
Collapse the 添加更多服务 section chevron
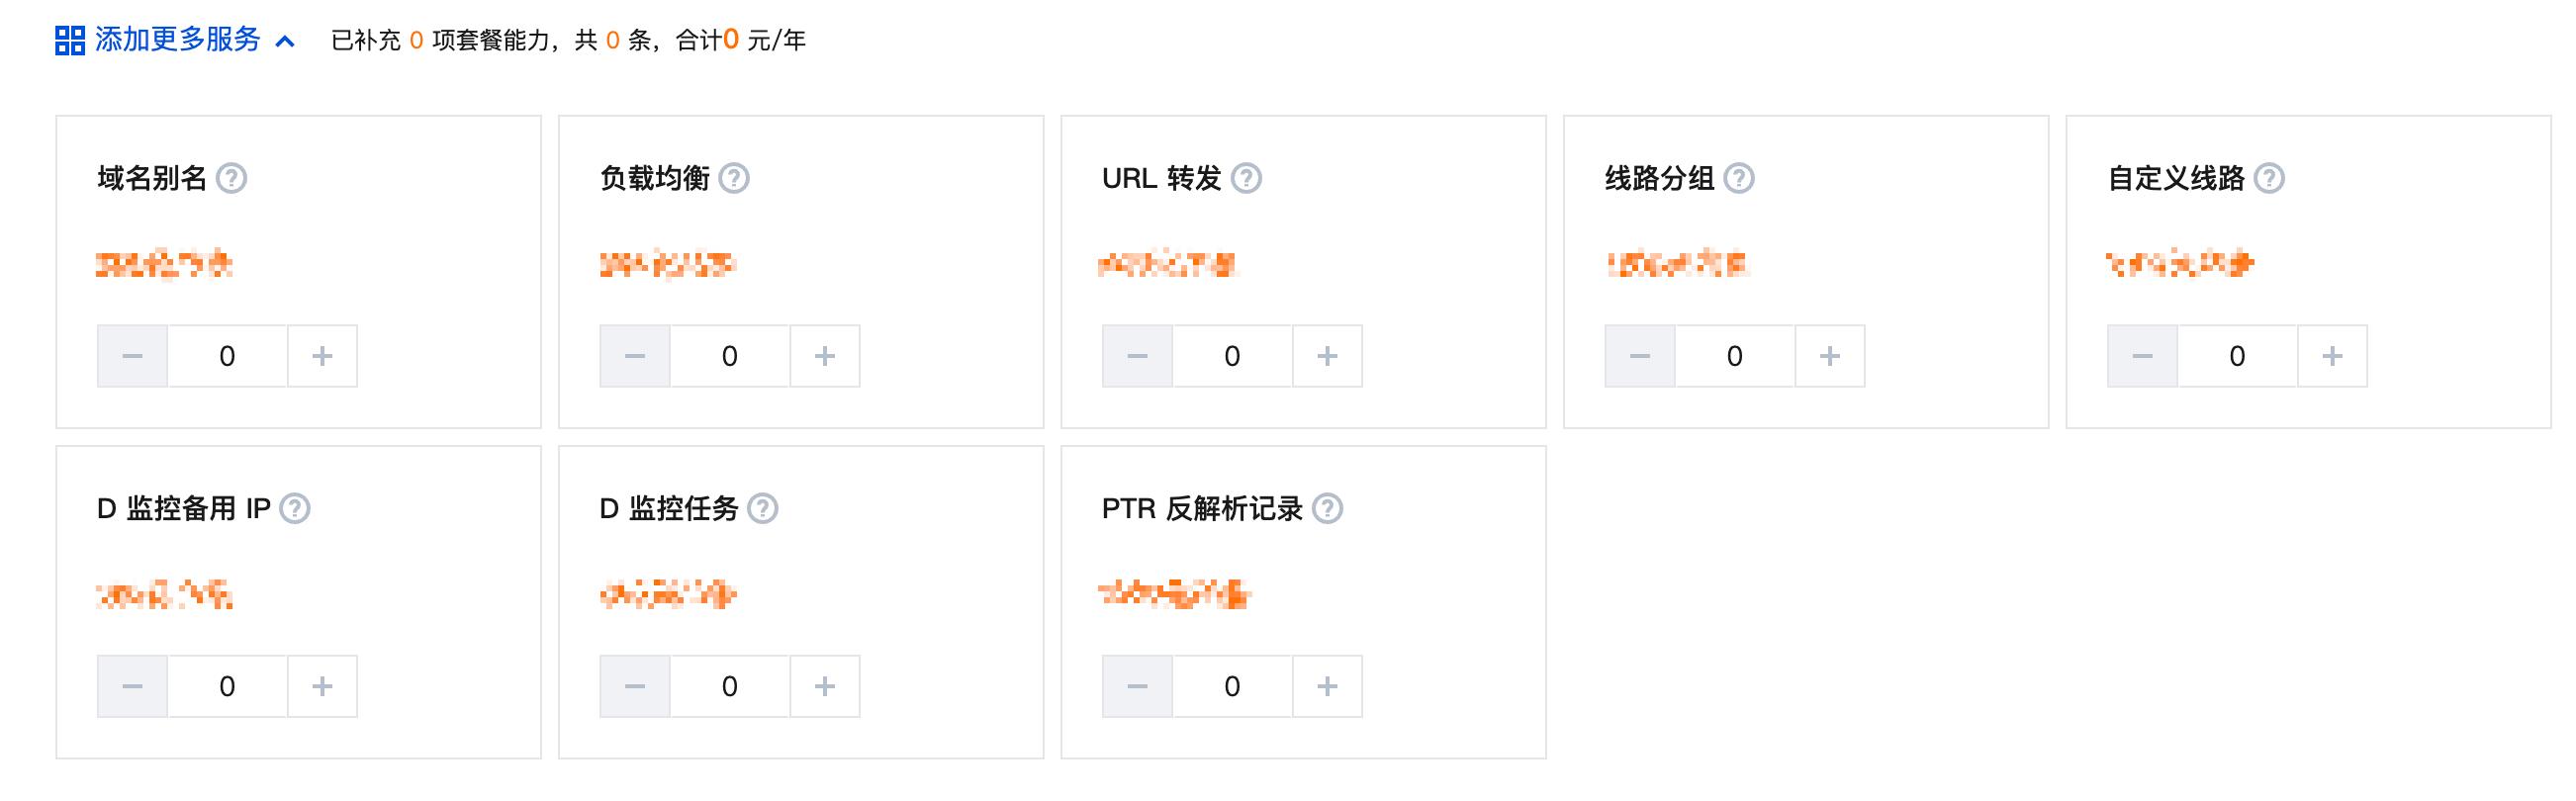285,41
